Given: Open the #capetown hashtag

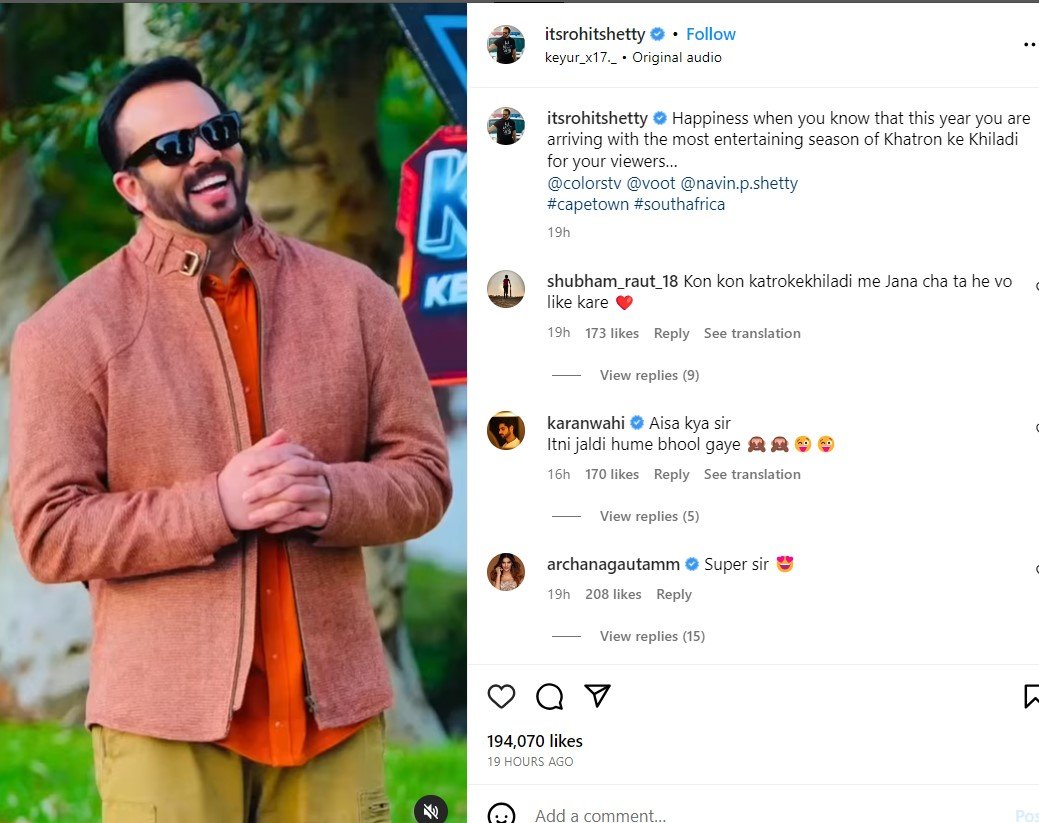Looking at the screenshot, I should click(x=588, y=204).
